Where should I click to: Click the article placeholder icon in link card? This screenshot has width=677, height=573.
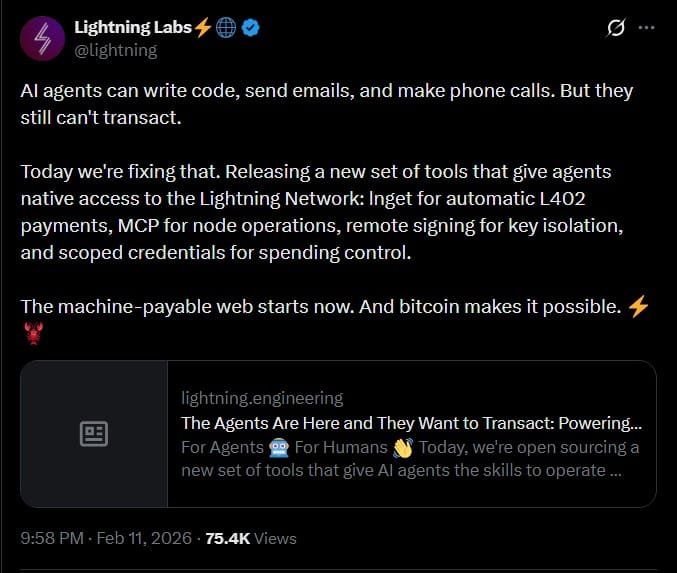point(94,434)
